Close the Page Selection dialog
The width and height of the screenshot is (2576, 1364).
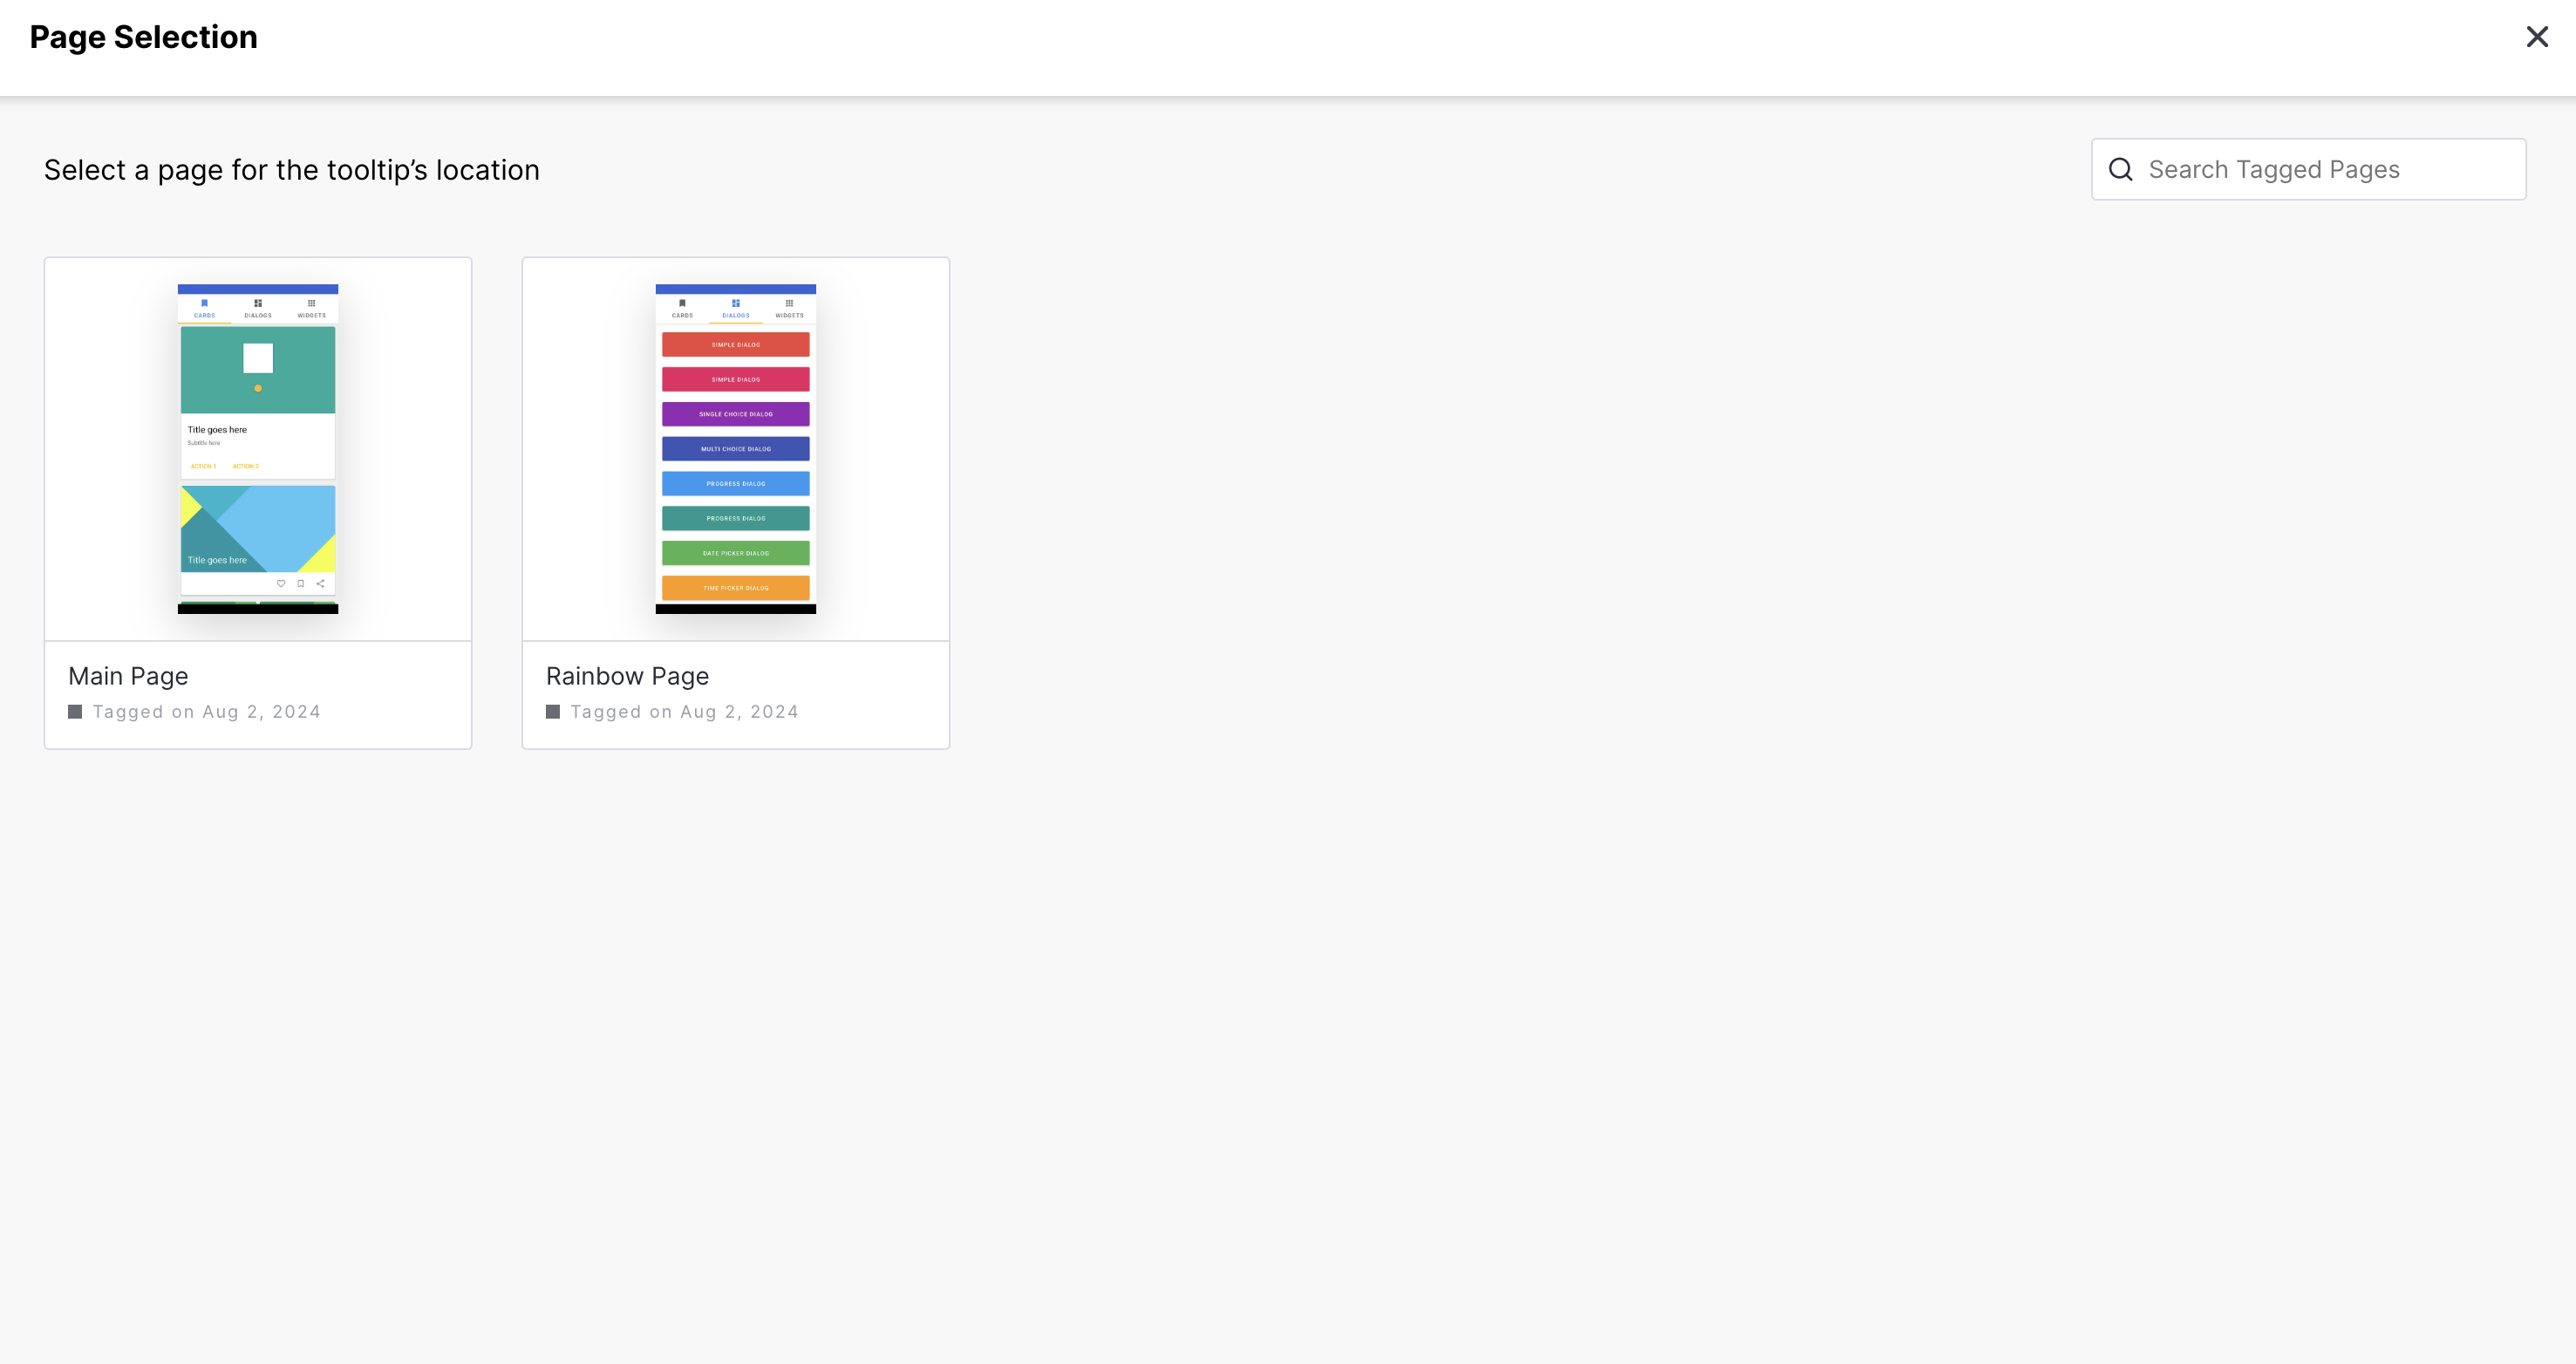coord(2536,37)
